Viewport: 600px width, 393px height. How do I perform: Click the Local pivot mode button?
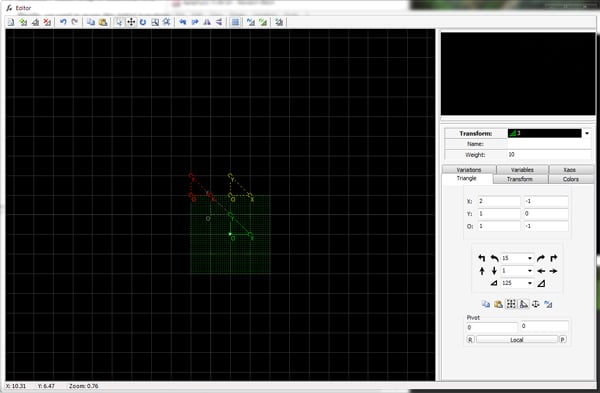pos(517,339)
